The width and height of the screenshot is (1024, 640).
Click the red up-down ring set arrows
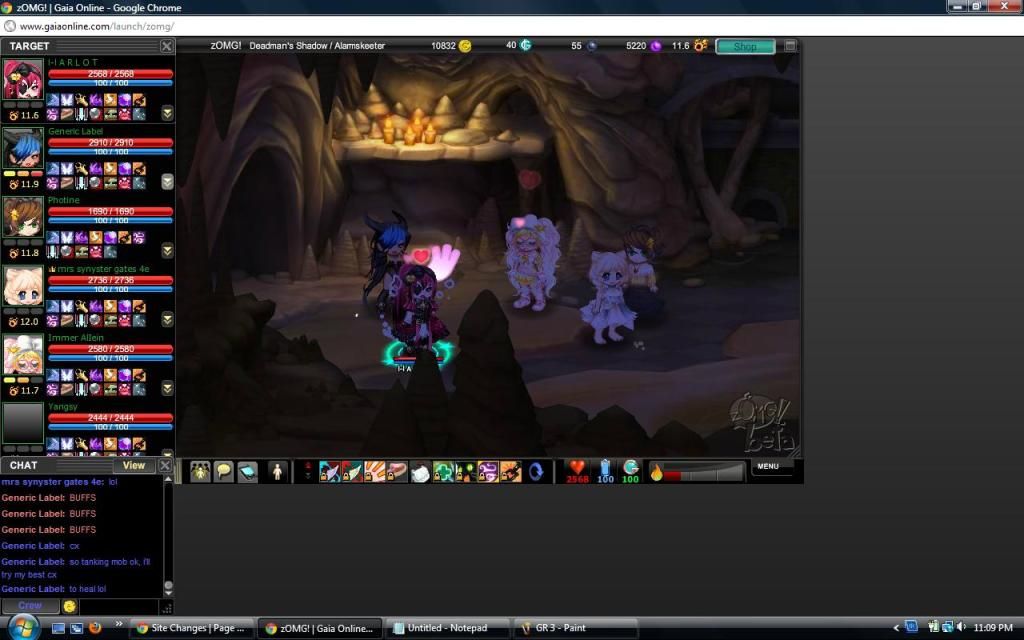308,472
